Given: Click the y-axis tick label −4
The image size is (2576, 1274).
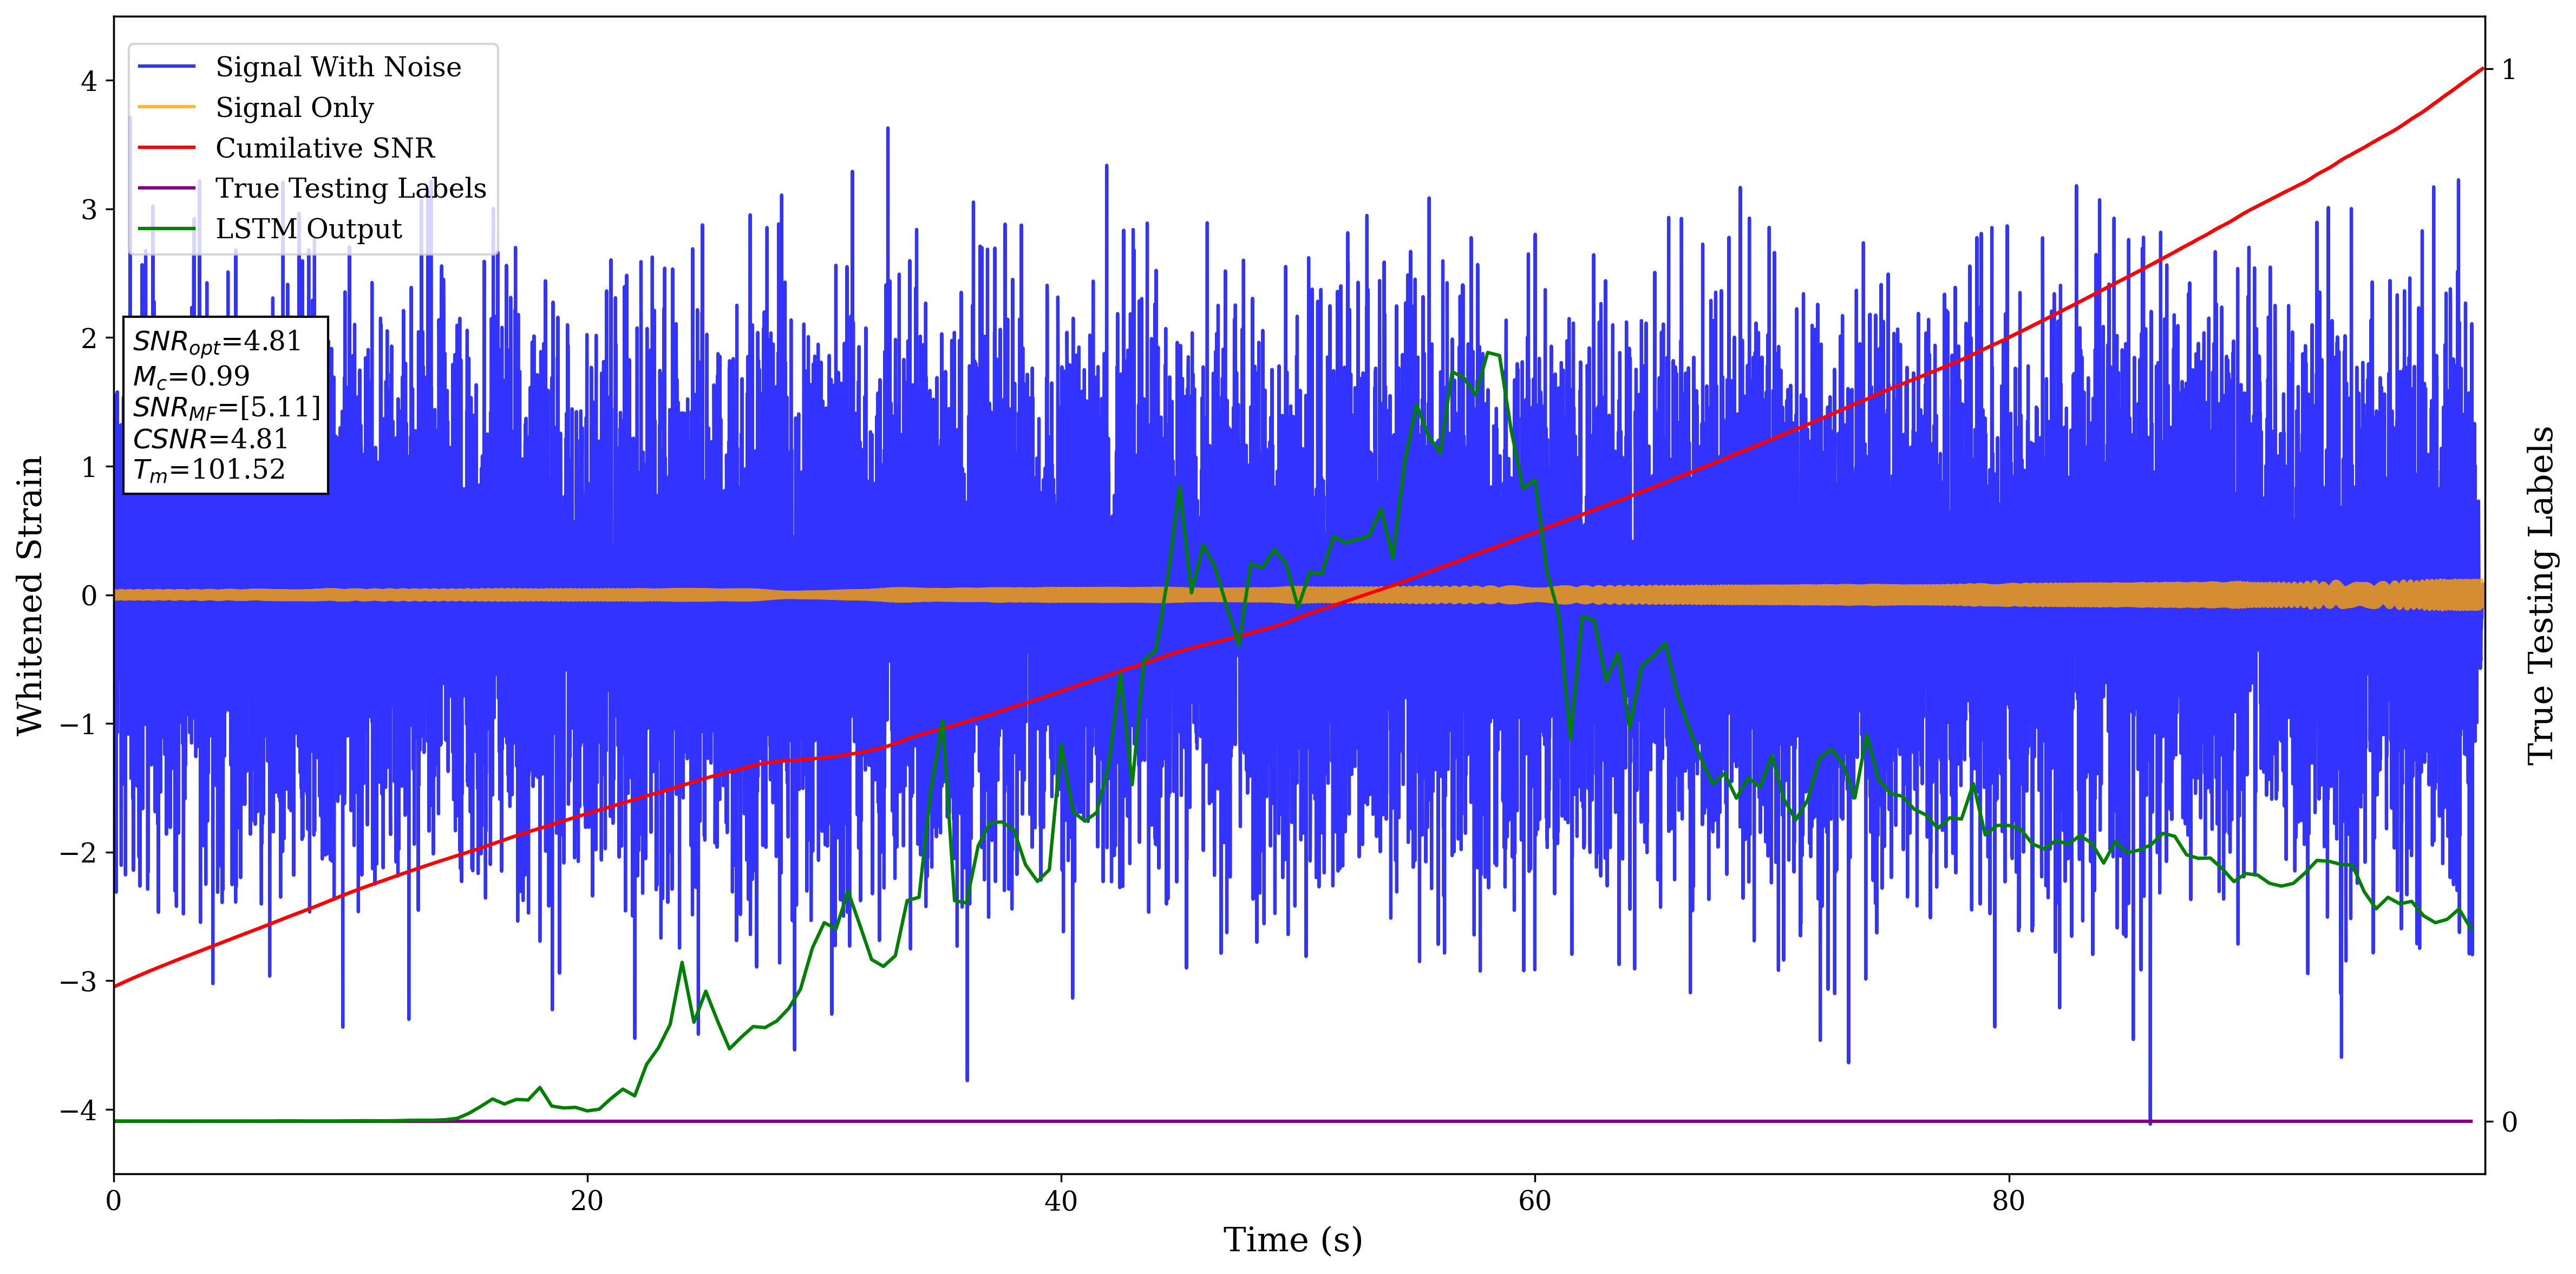Looking at the screenshot, I should point(79,1110).
